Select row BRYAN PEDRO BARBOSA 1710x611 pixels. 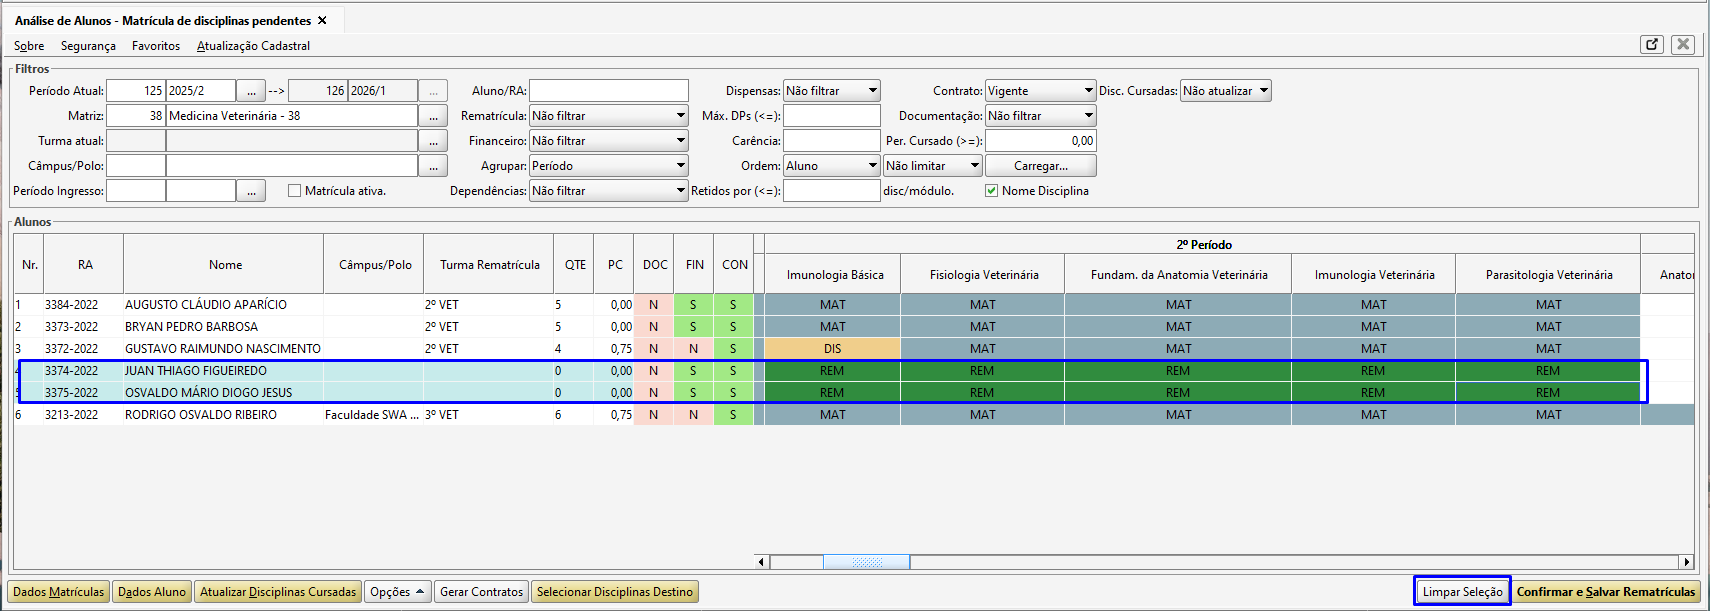tap(854, 327)
